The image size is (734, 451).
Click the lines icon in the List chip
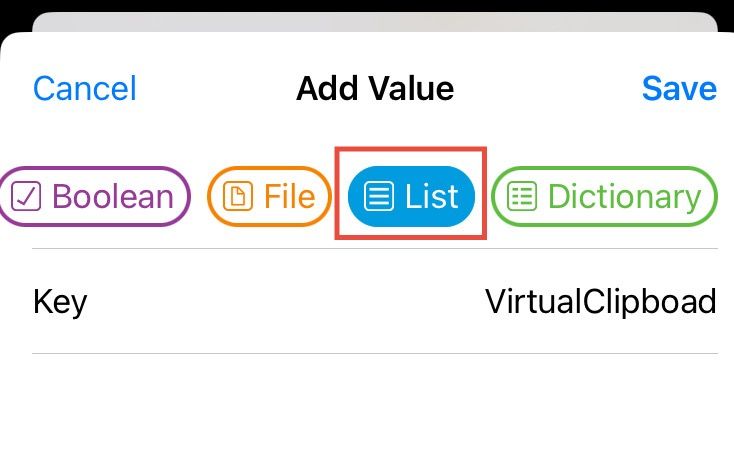(x=379, y=196)
